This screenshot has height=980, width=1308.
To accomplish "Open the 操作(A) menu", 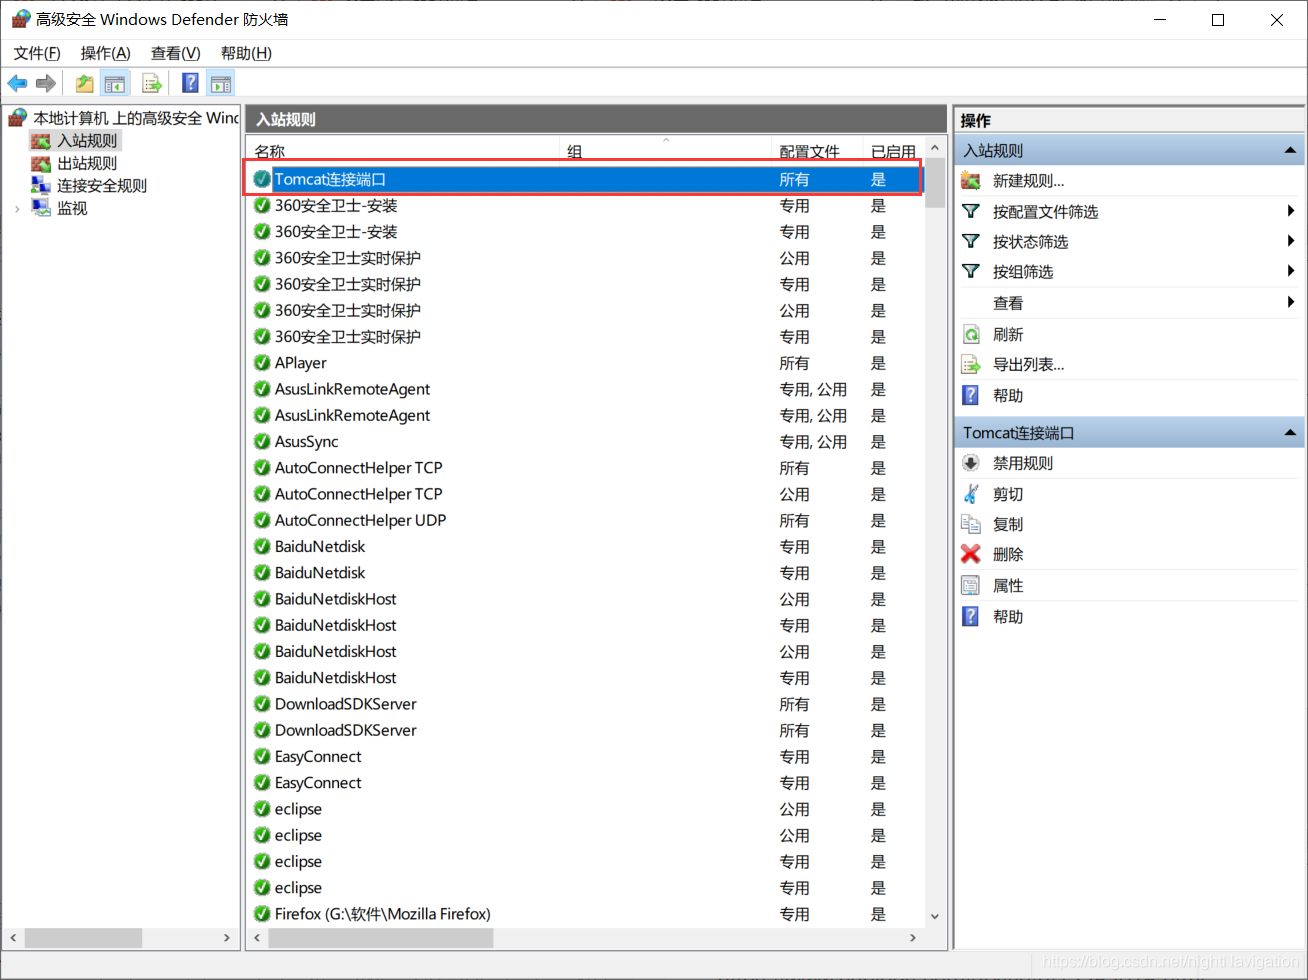I will tap(106, 53).
